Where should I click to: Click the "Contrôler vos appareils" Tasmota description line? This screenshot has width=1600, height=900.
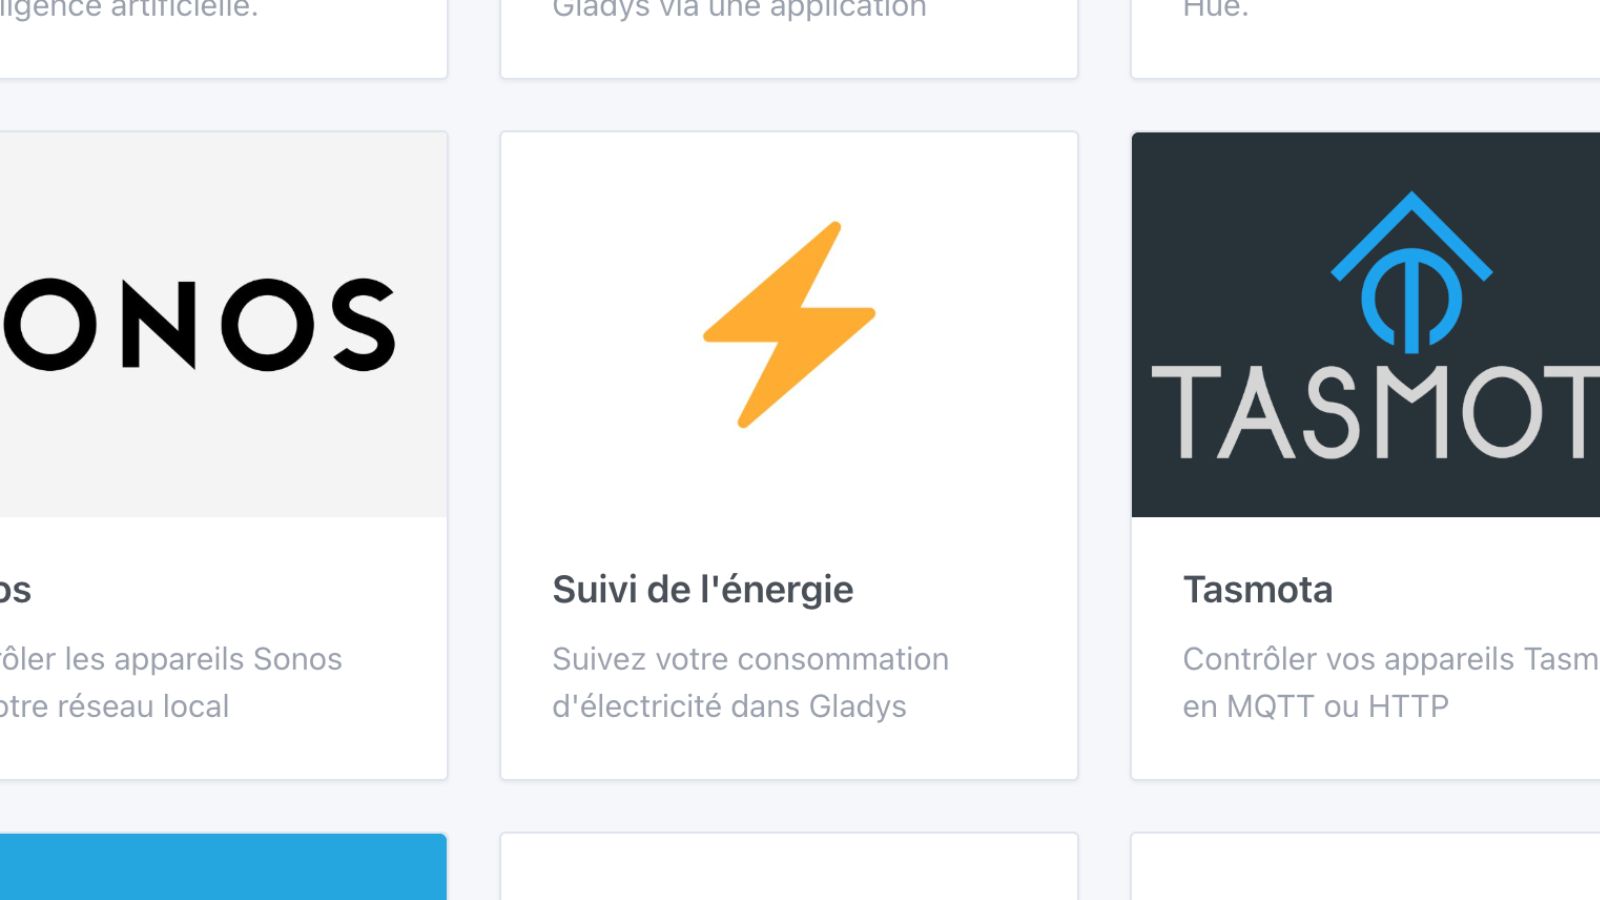tap(1390, 659)
